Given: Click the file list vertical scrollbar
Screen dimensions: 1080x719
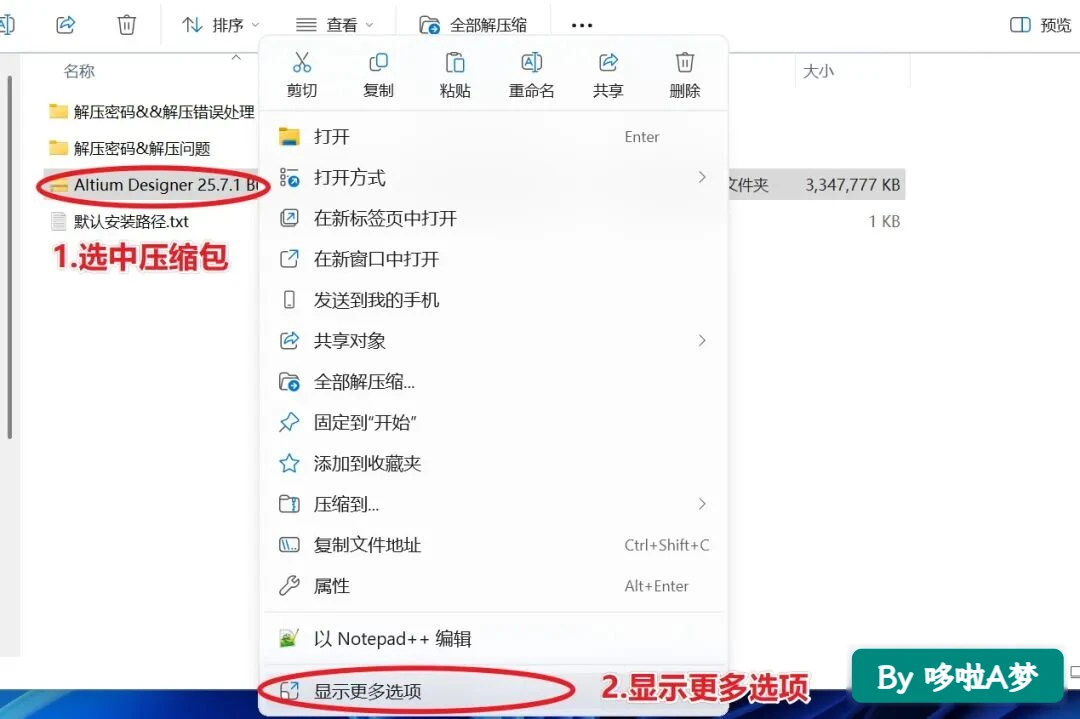Looking at the screenshot, I should click(10, 256).
